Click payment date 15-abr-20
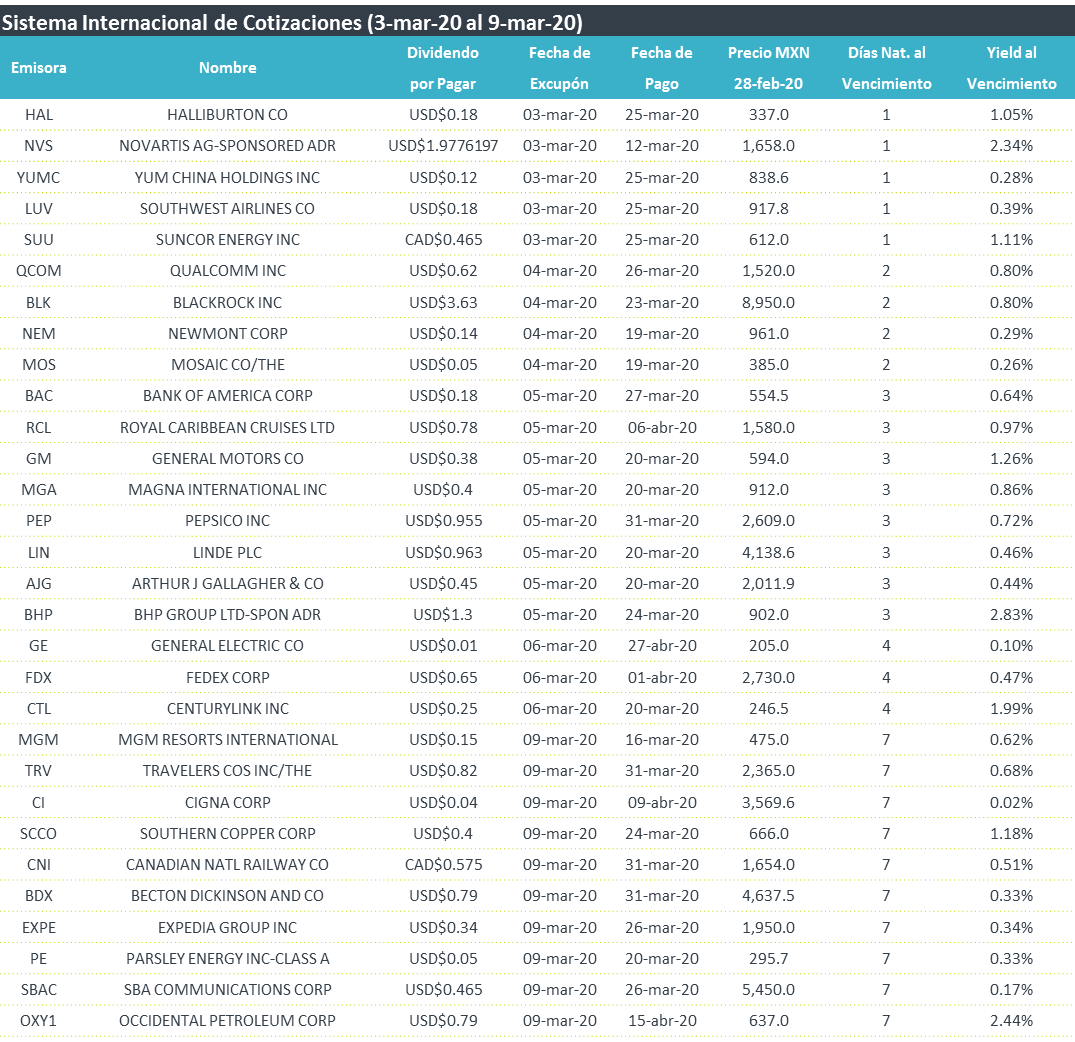 (662, 1021)
